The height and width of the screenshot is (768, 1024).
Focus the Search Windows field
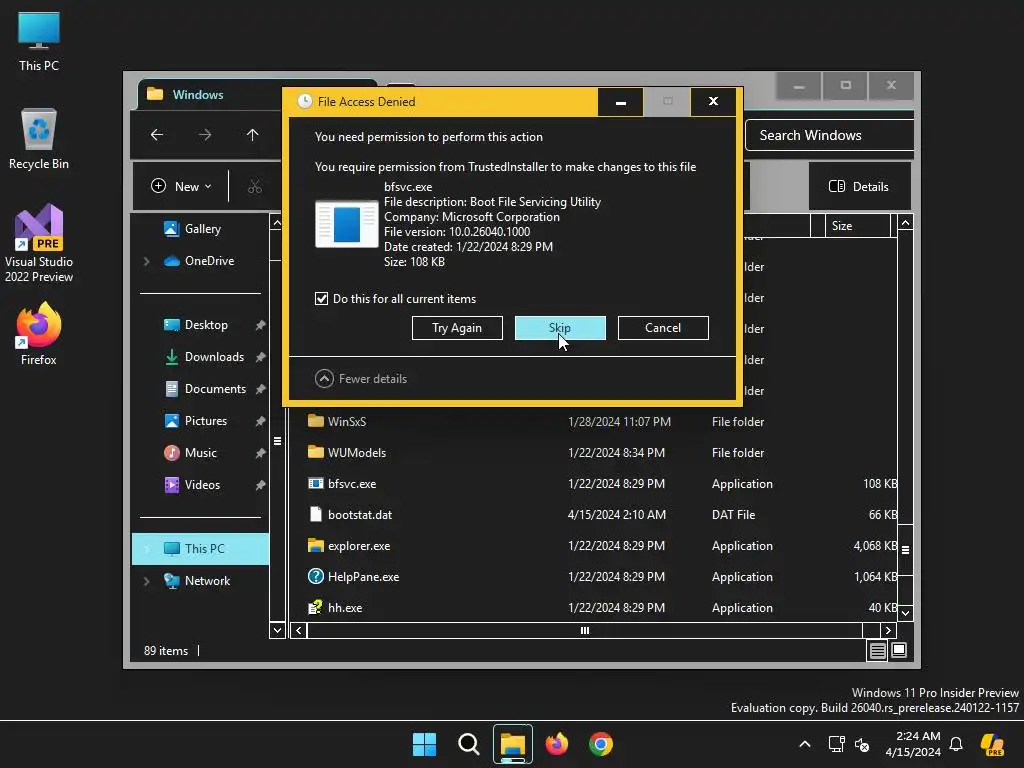pyautogui.click(x=829, y=135)
